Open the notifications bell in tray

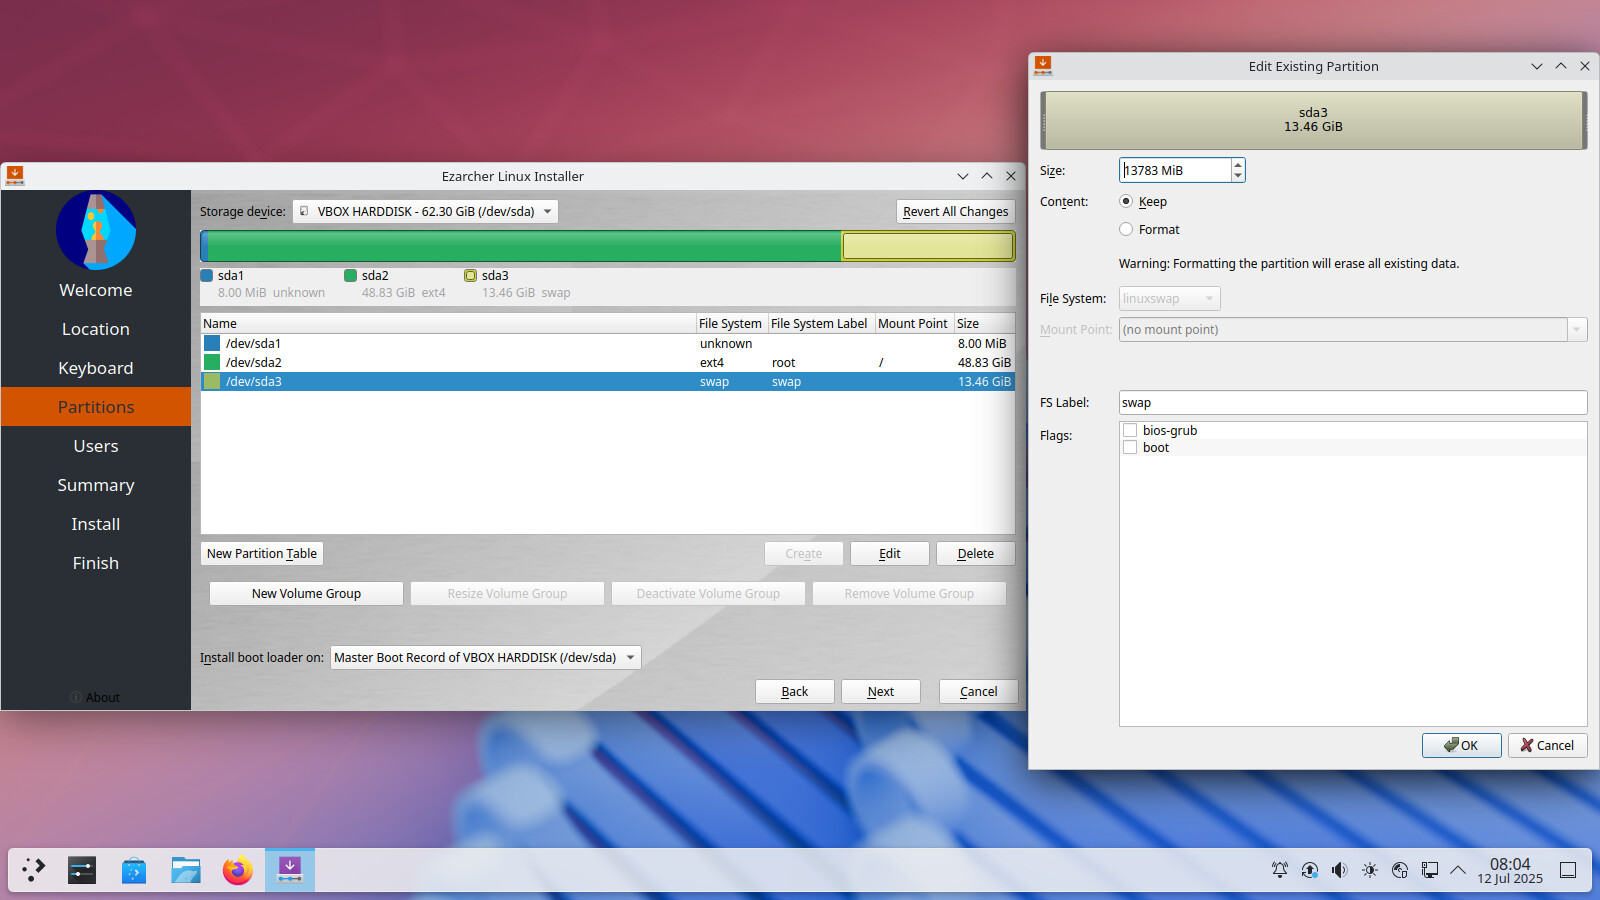point(1279,870)
